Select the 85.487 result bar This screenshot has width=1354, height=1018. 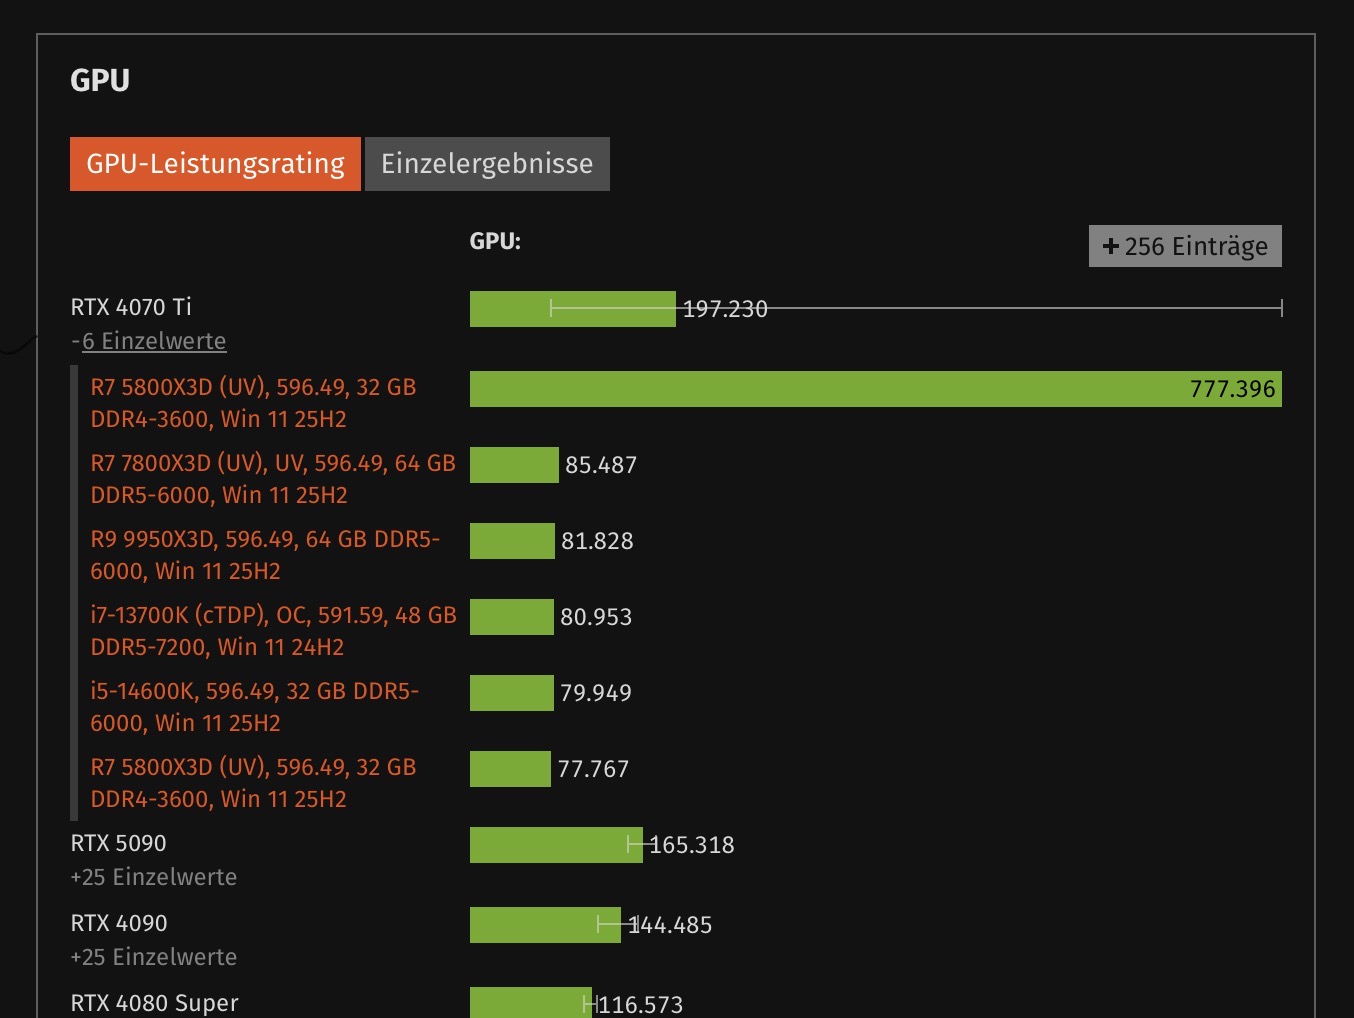tap(514, 465)
